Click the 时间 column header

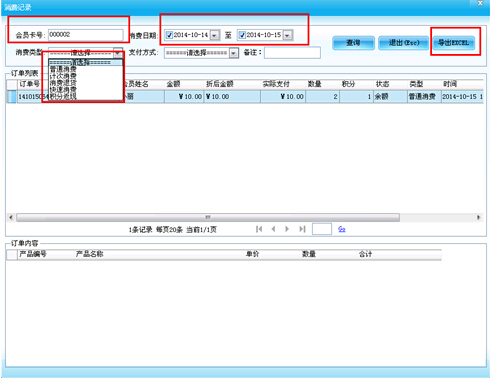pyautogui.click(x=462, y=84)
